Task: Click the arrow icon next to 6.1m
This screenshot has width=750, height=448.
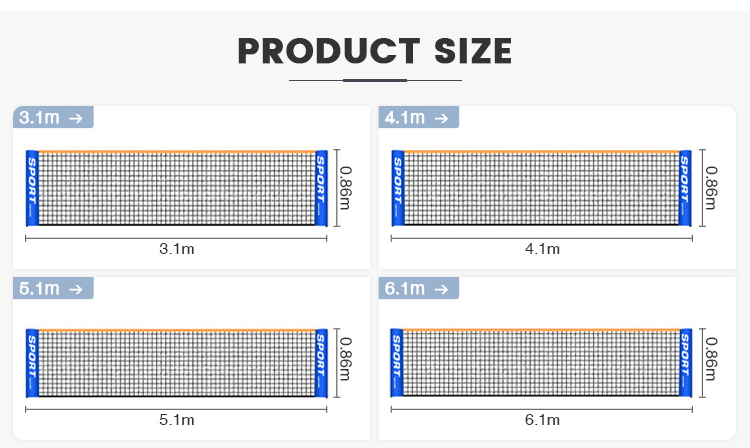Action: pyautogui.click(x=441, y=289)
